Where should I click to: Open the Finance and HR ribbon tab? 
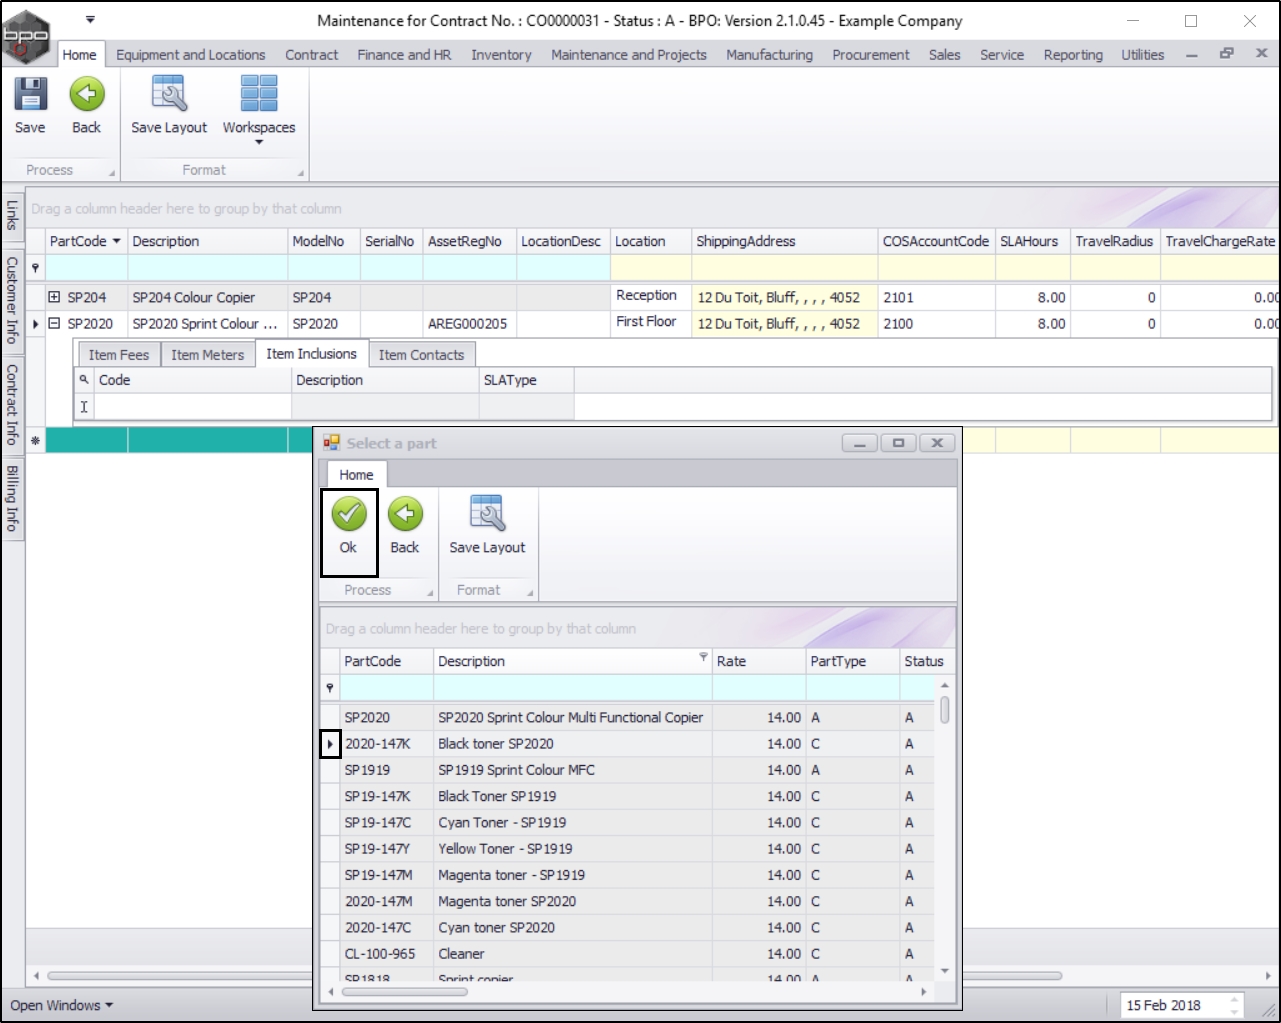404,55
